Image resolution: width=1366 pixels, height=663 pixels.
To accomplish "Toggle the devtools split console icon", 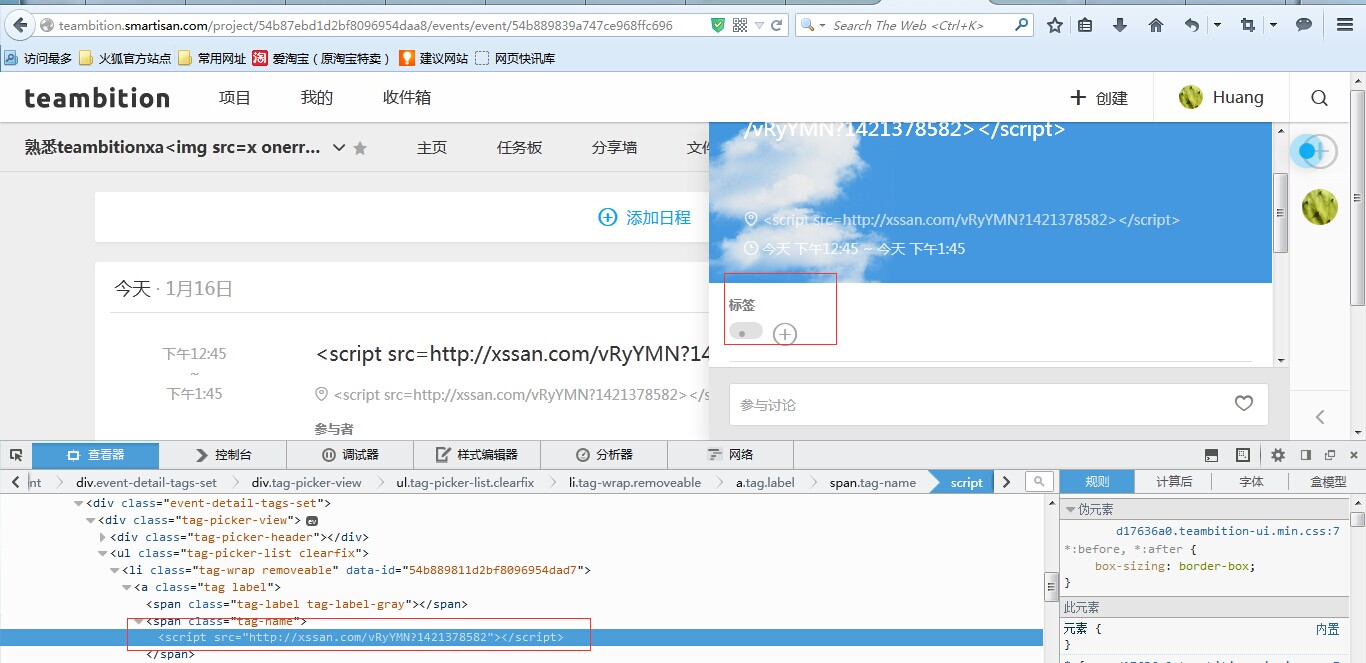I will coord(1211,455).
